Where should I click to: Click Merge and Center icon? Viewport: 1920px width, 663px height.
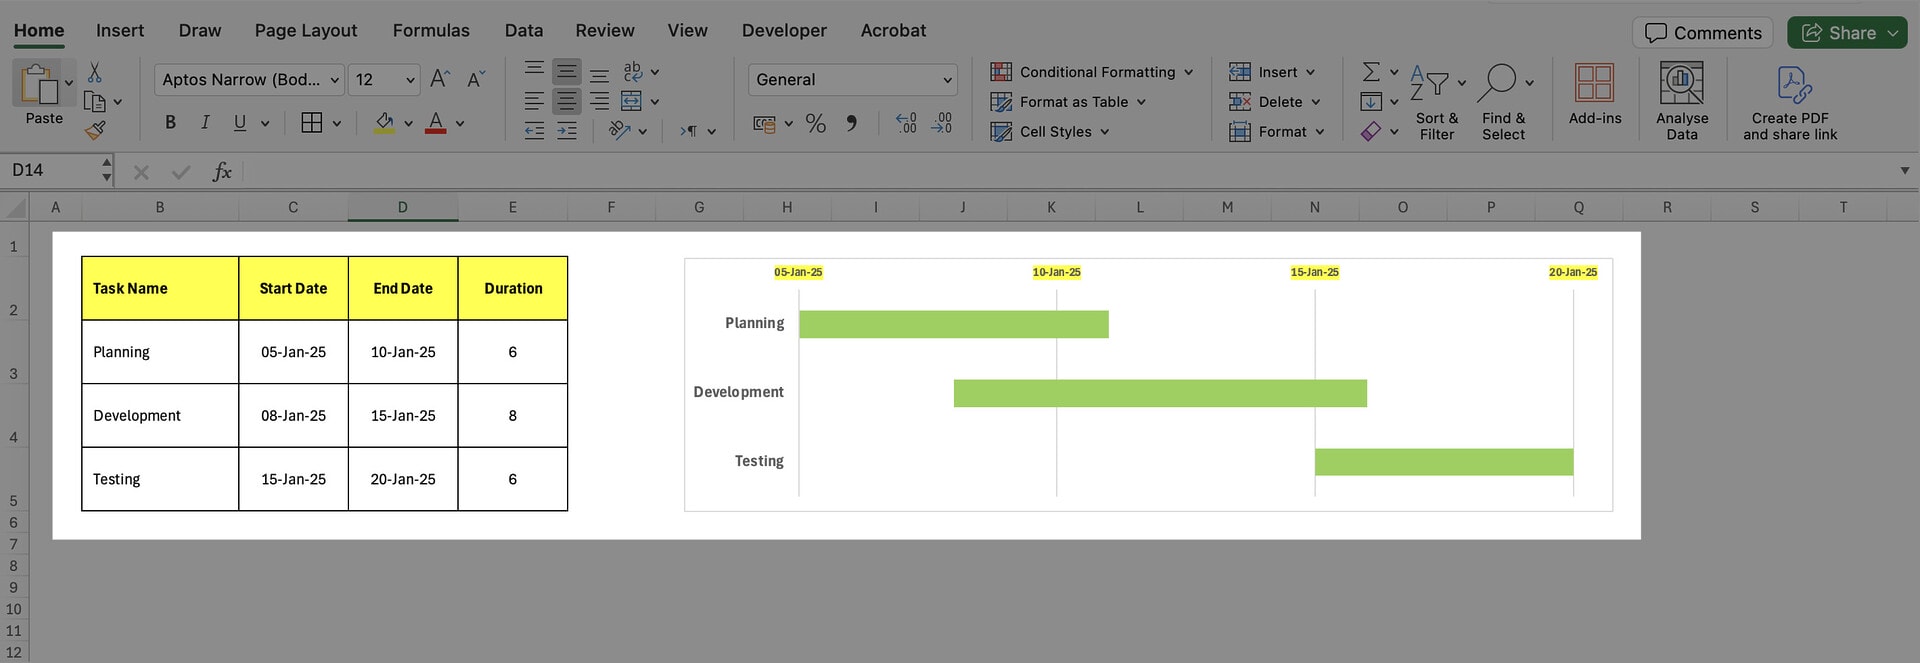pos(631,101)
